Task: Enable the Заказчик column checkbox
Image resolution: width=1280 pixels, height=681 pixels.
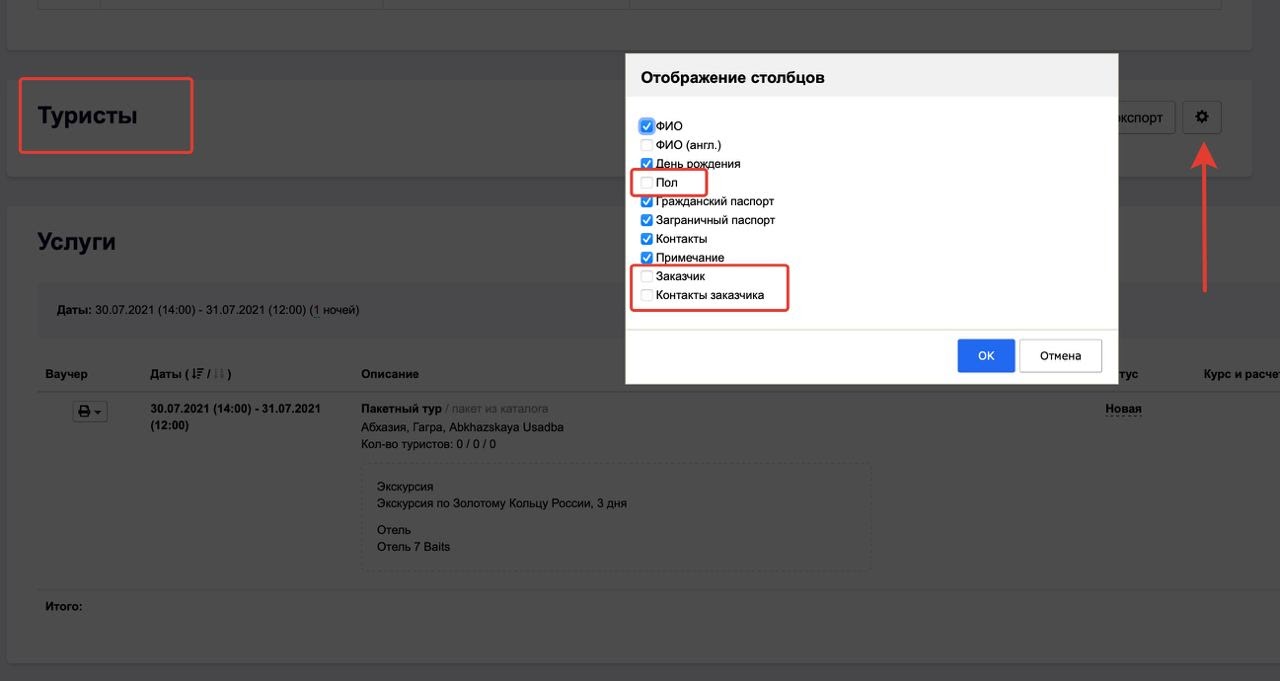Action: [x=647, y=276]
